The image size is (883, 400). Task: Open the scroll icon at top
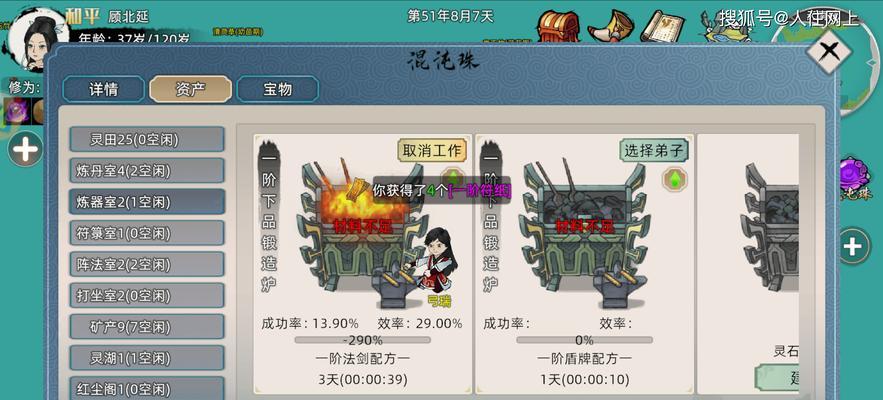[x=663, y=26]
